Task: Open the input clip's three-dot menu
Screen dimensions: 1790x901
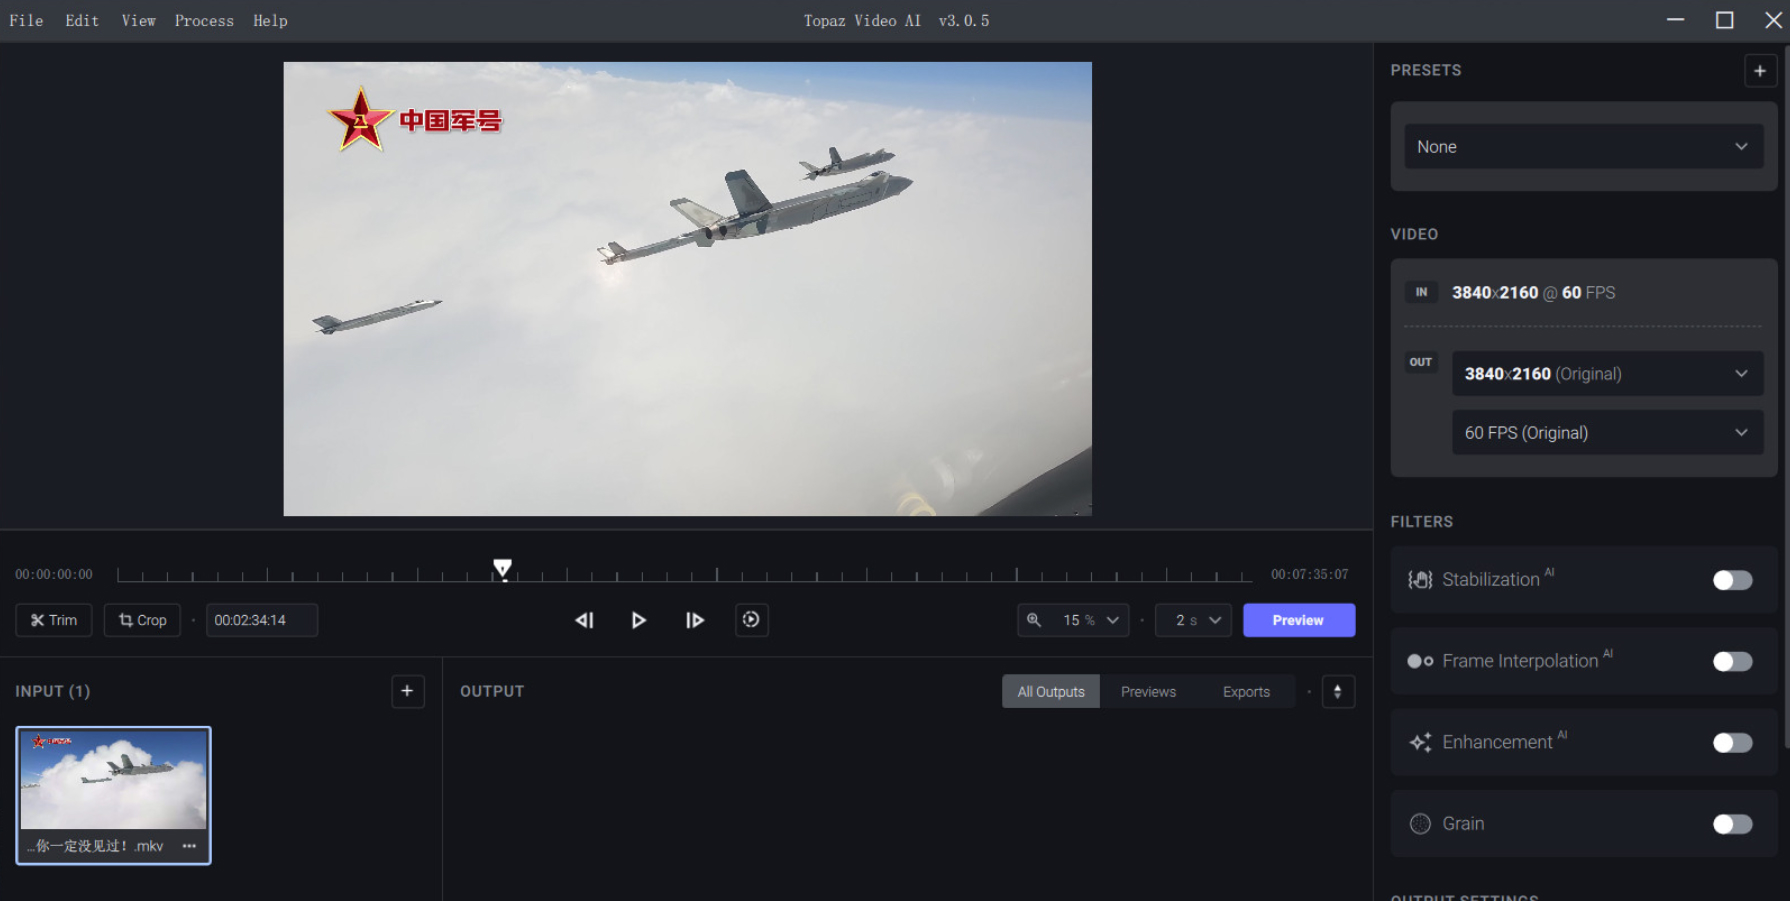Action: coord(189,846)
